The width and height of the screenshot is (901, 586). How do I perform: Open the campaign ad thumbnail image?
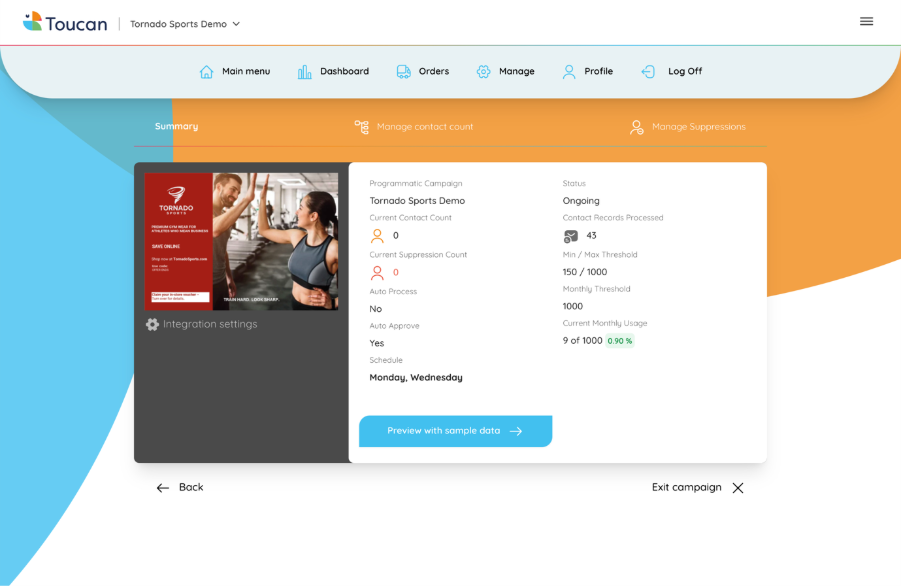tap(241, 241)
